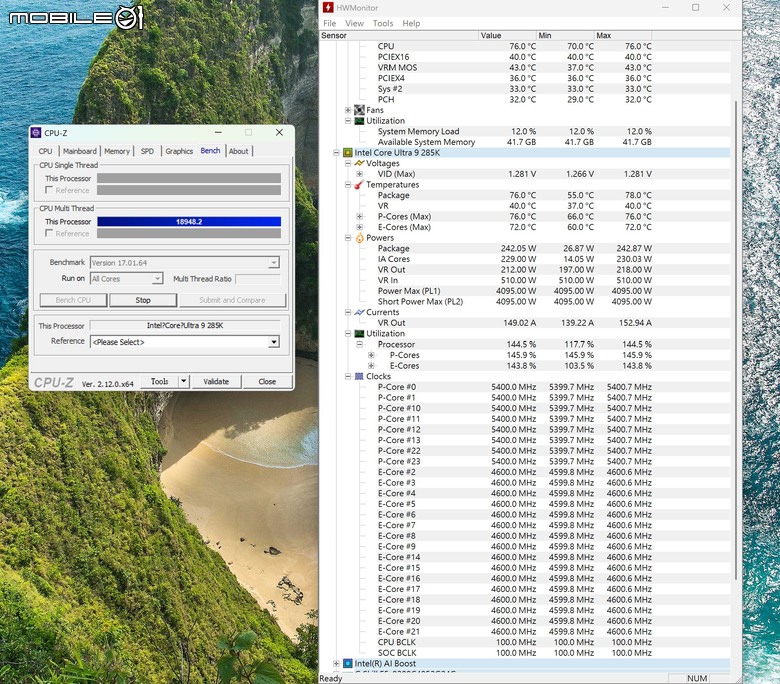The width and height of the screenshot is (780, 684).
Task: Open the Help menu in HWMonitor
Action: [411, 23]
